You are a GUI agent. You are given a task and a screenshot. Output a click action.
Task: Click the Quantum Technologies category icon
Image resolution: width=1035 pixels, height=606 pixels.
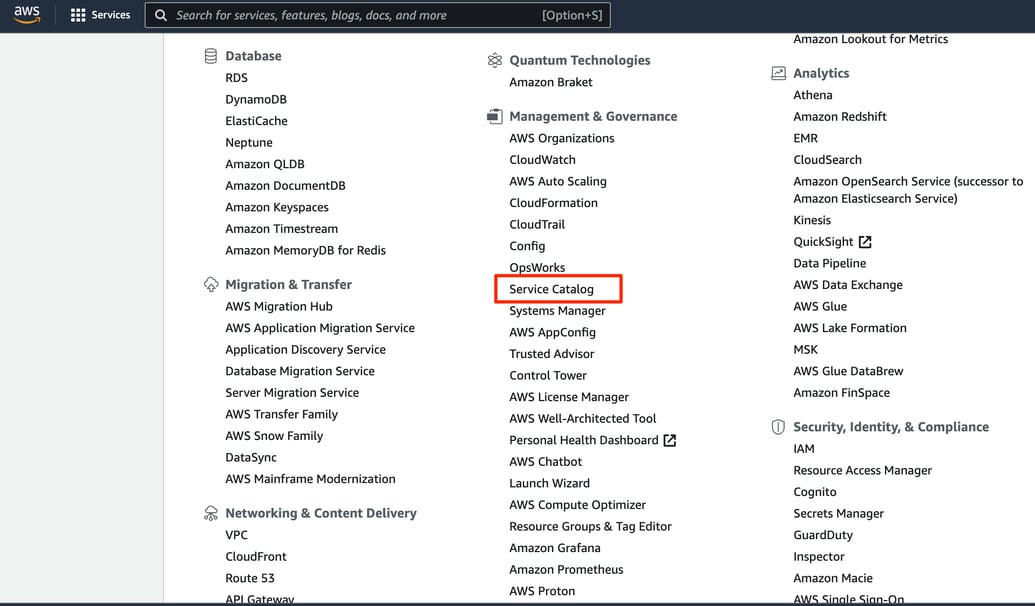click(494, 60)
